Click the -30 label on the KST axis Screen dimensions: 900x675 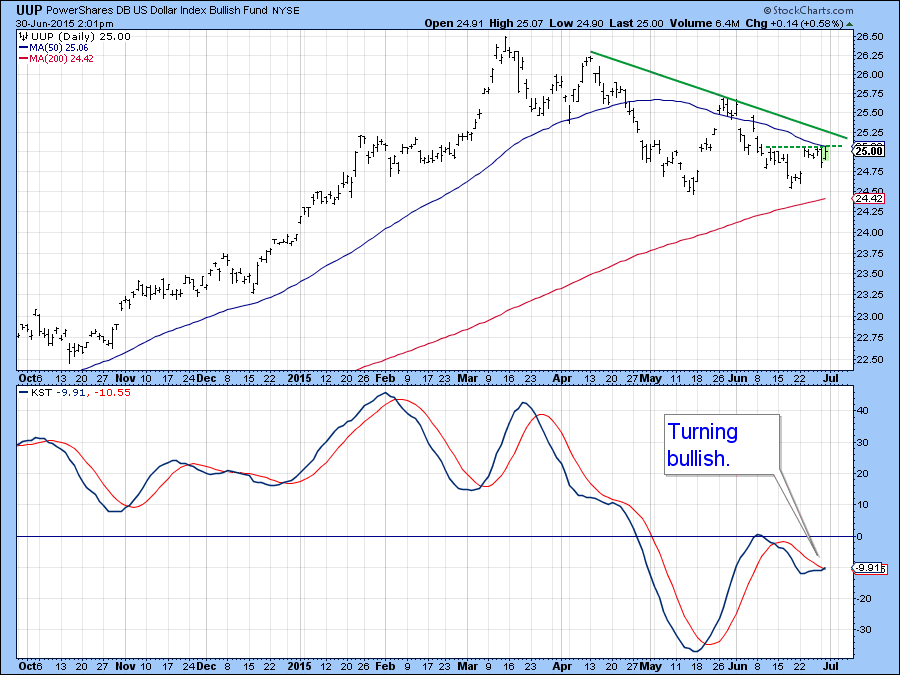click(x=862, y=630)
